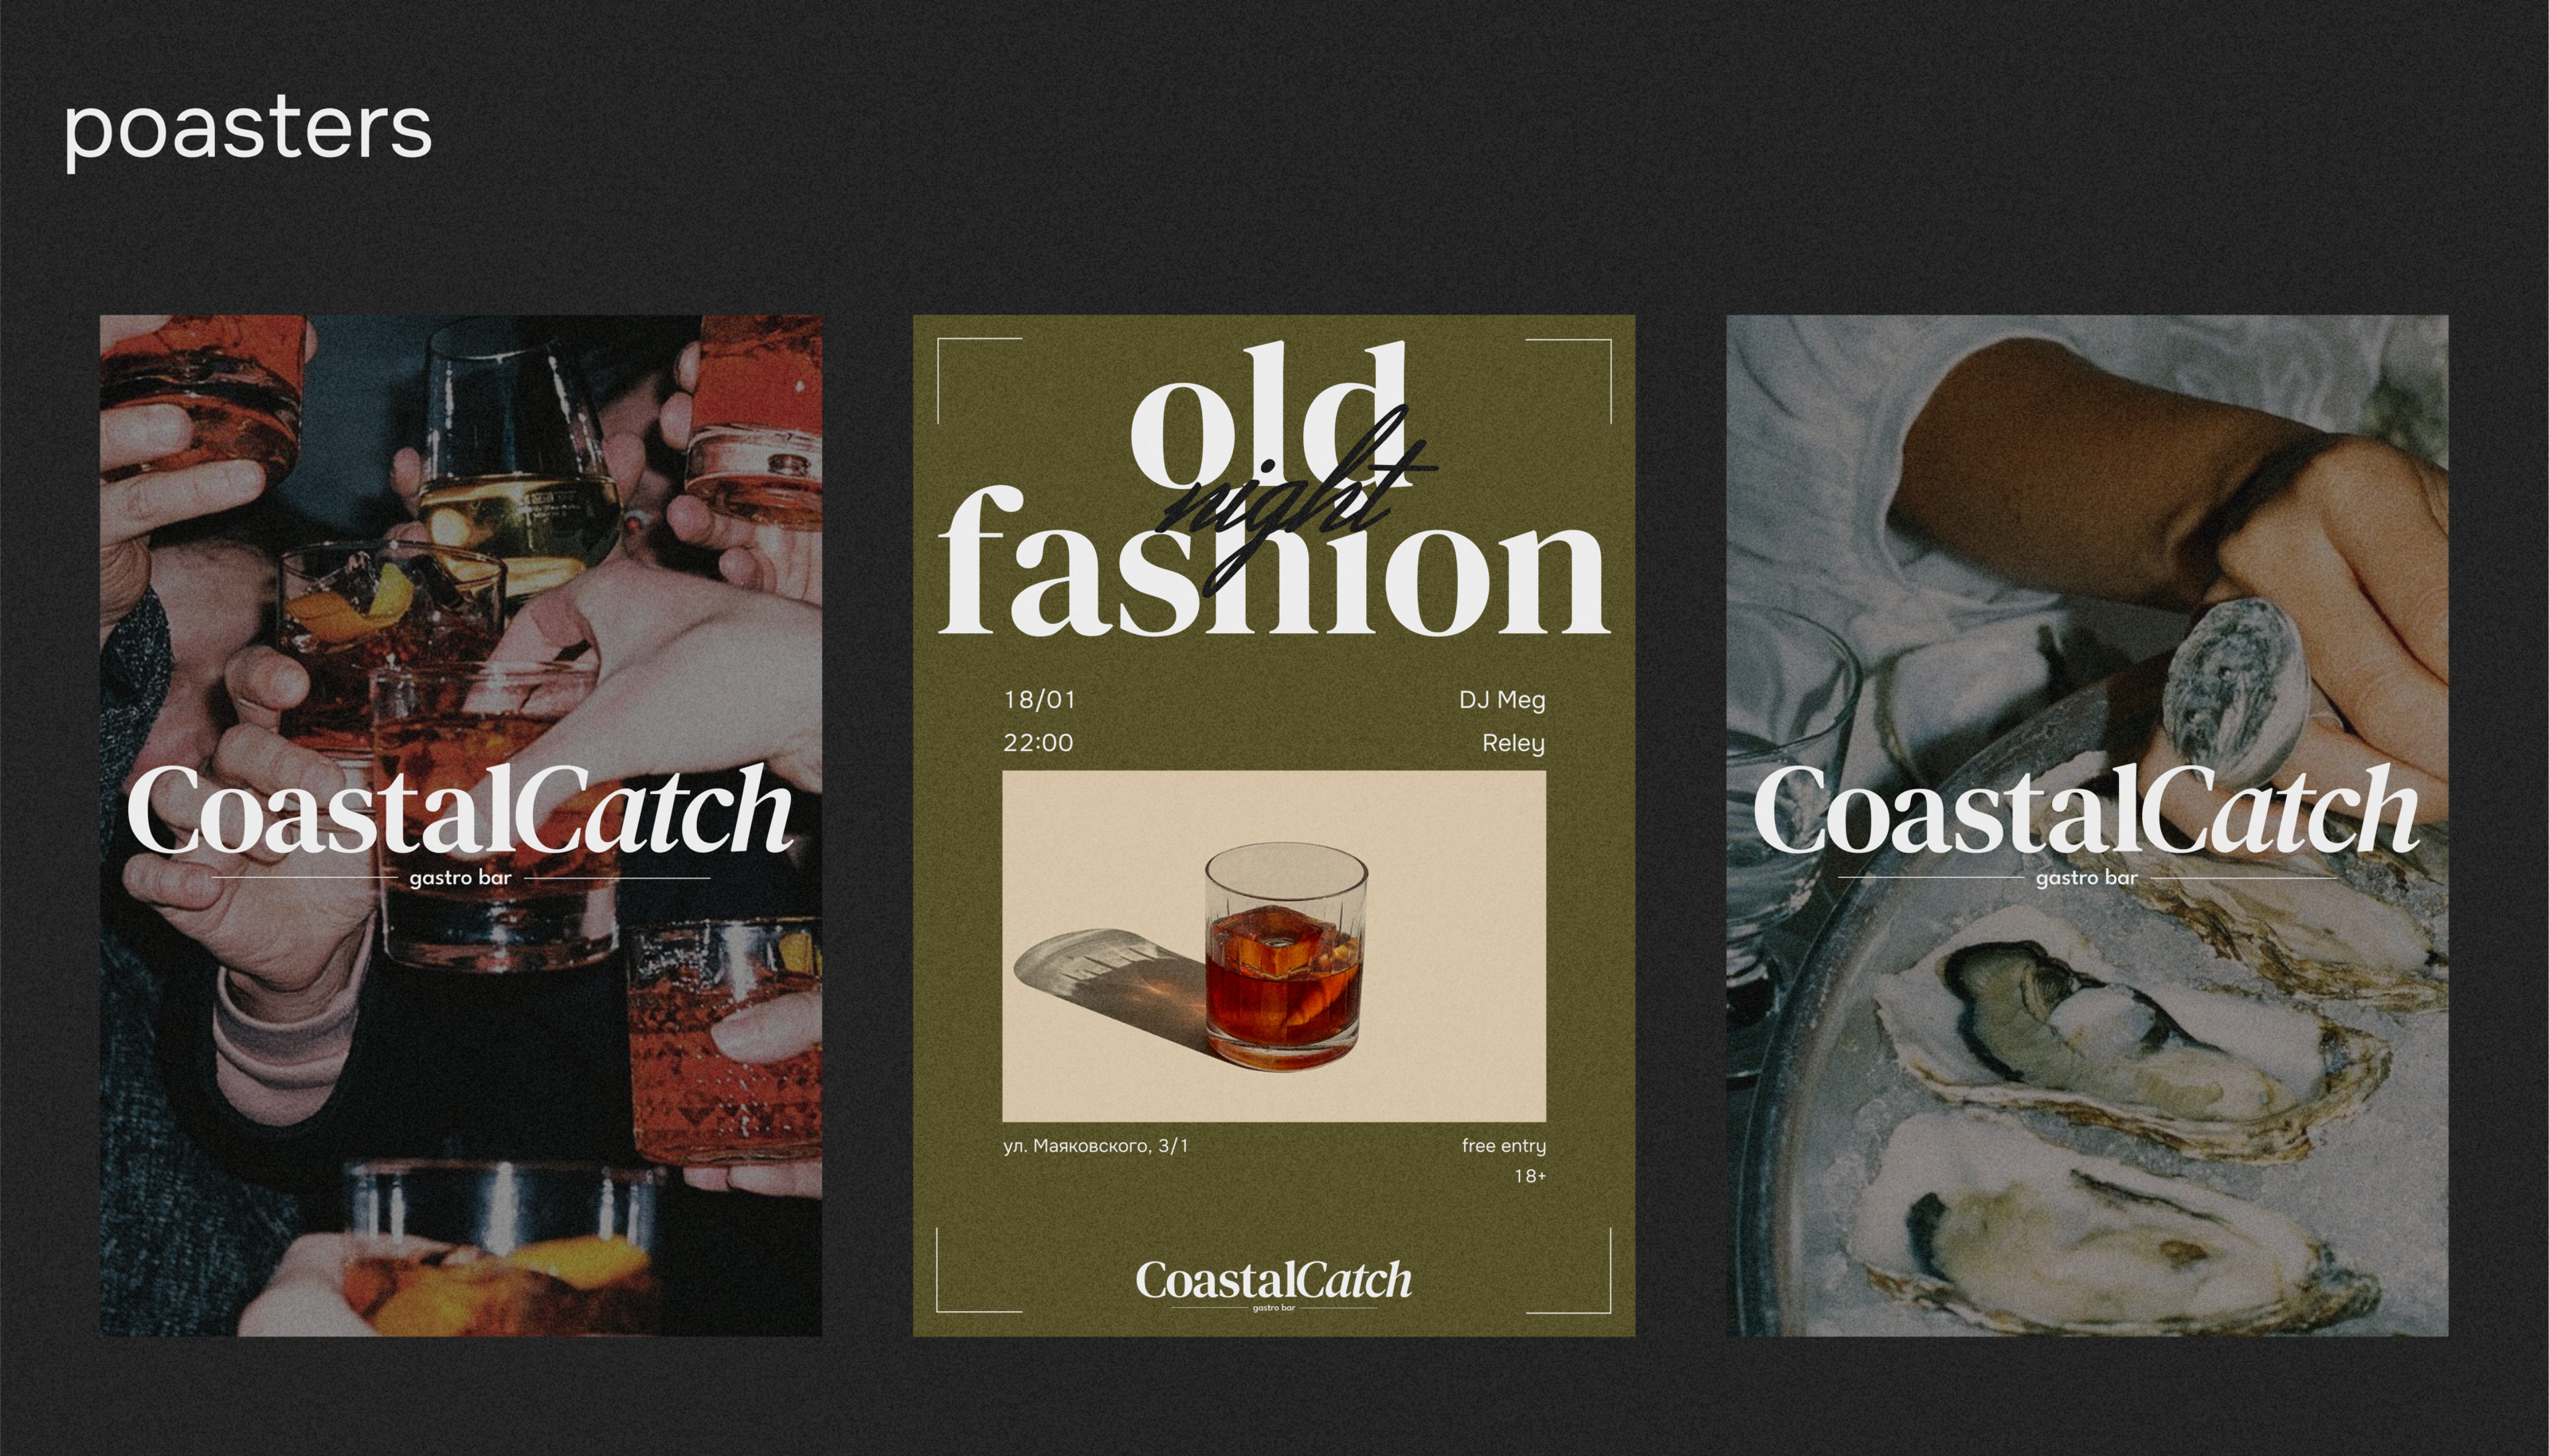Image resolution: width=2549 pixels, height=1456 pixels.
Task: Click the 18+ age label
Action: (x=1530, y=1176)
